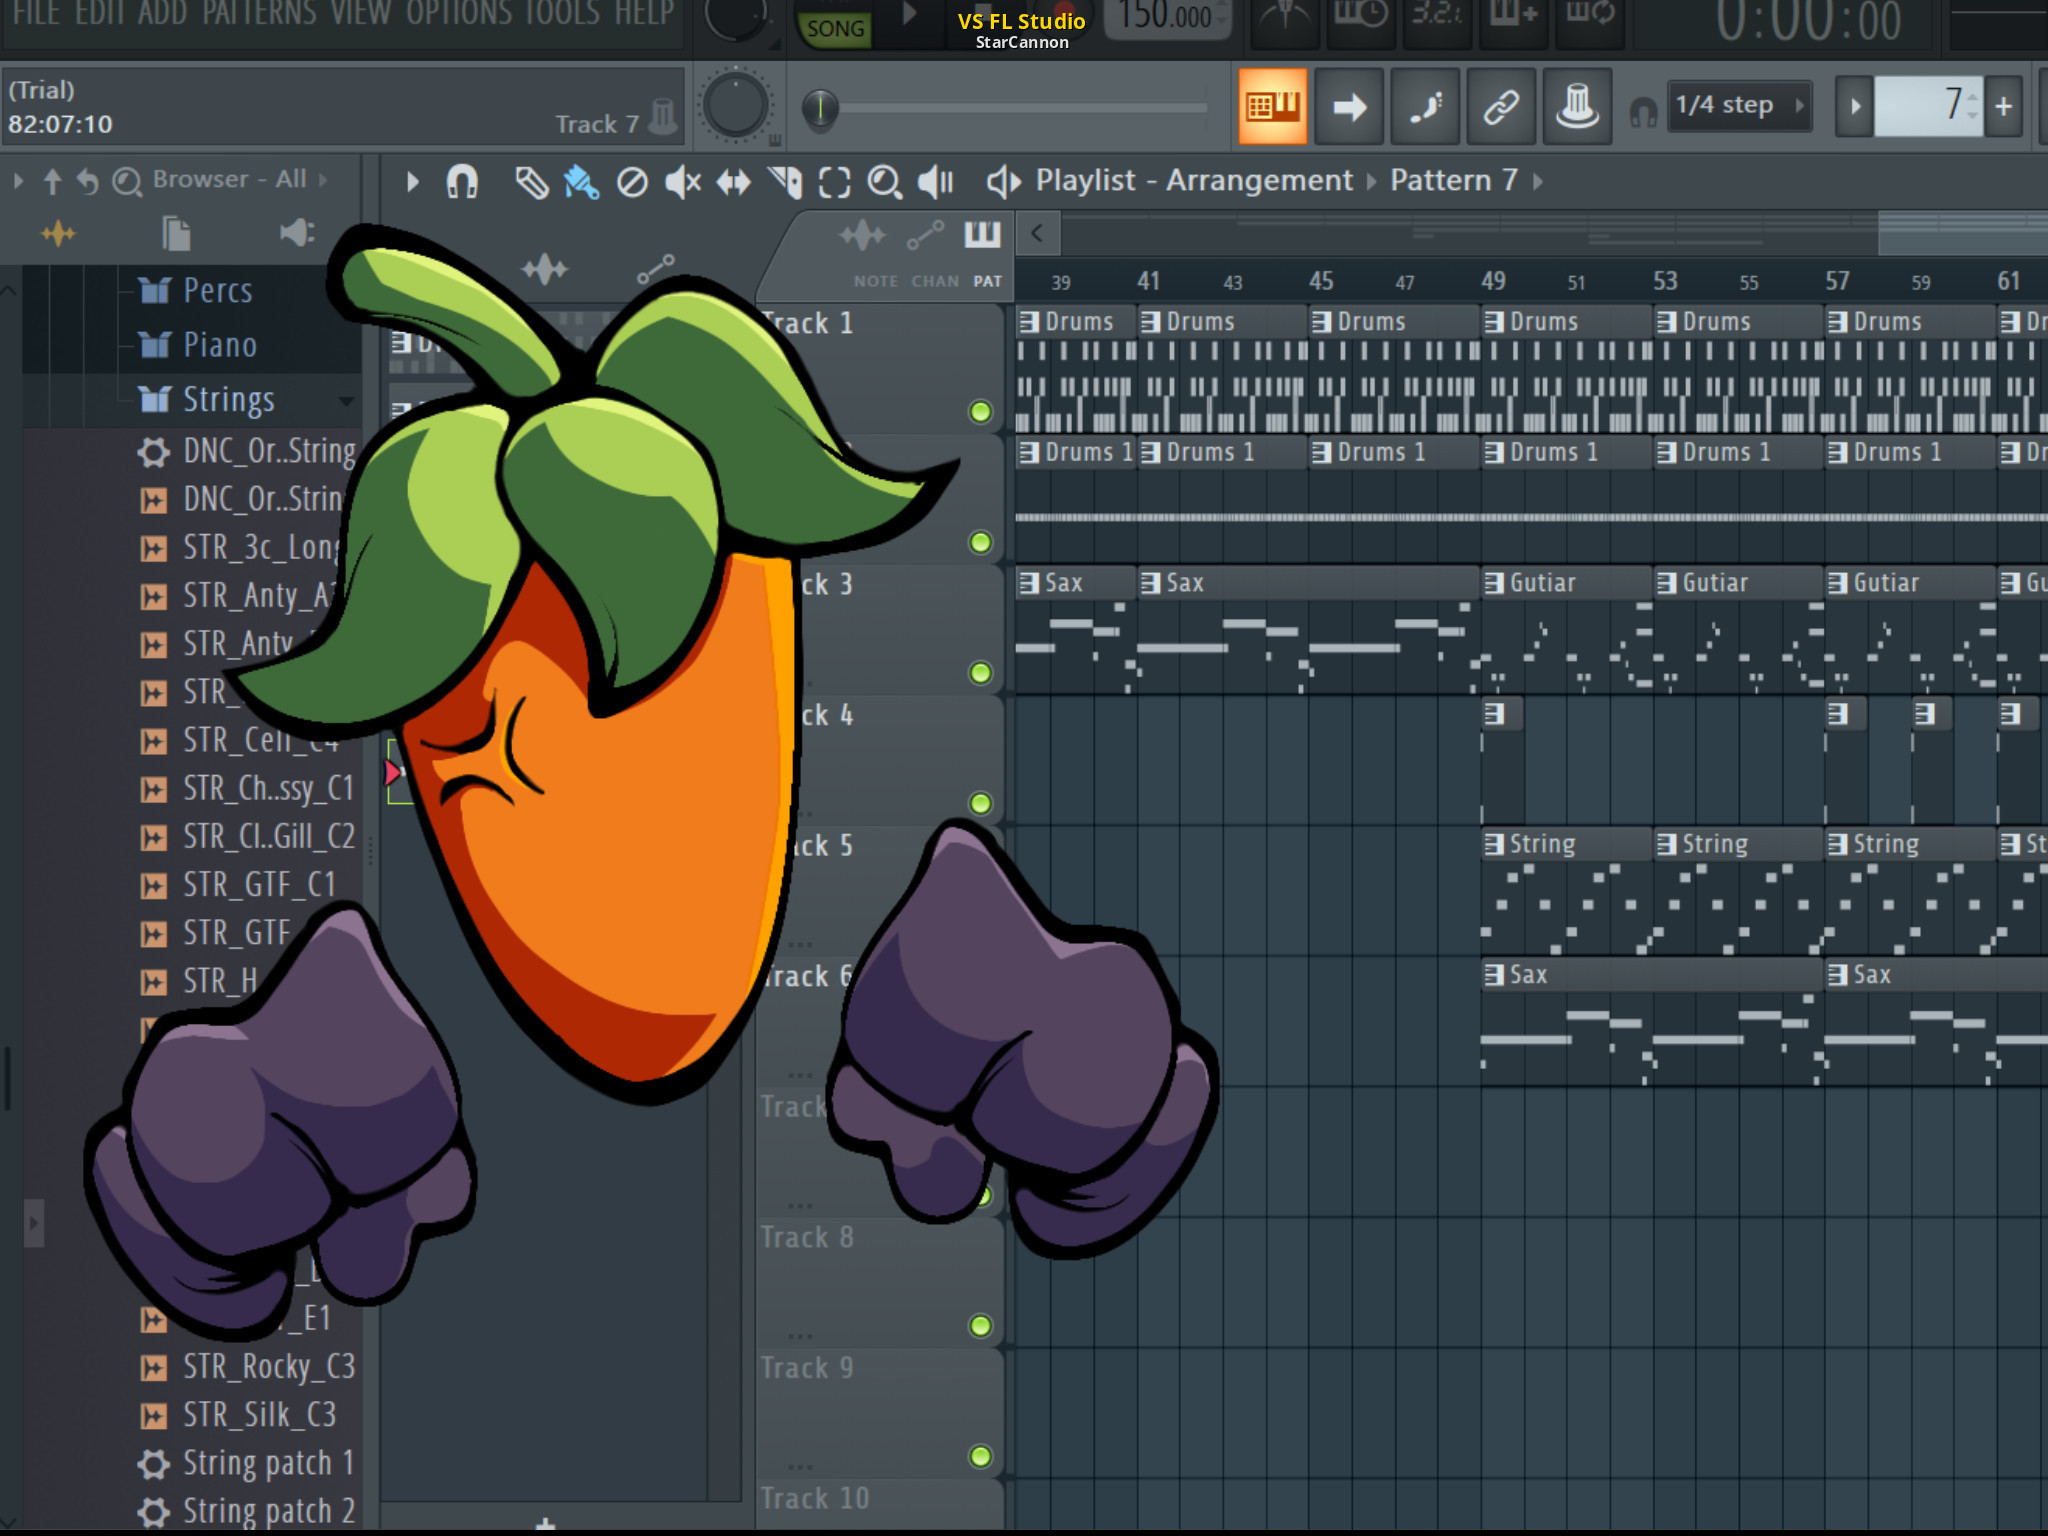This screenshot has height=1536, width=2048.
Task: Click Playlist - Arrangement label
Action: coord(1194,180)
